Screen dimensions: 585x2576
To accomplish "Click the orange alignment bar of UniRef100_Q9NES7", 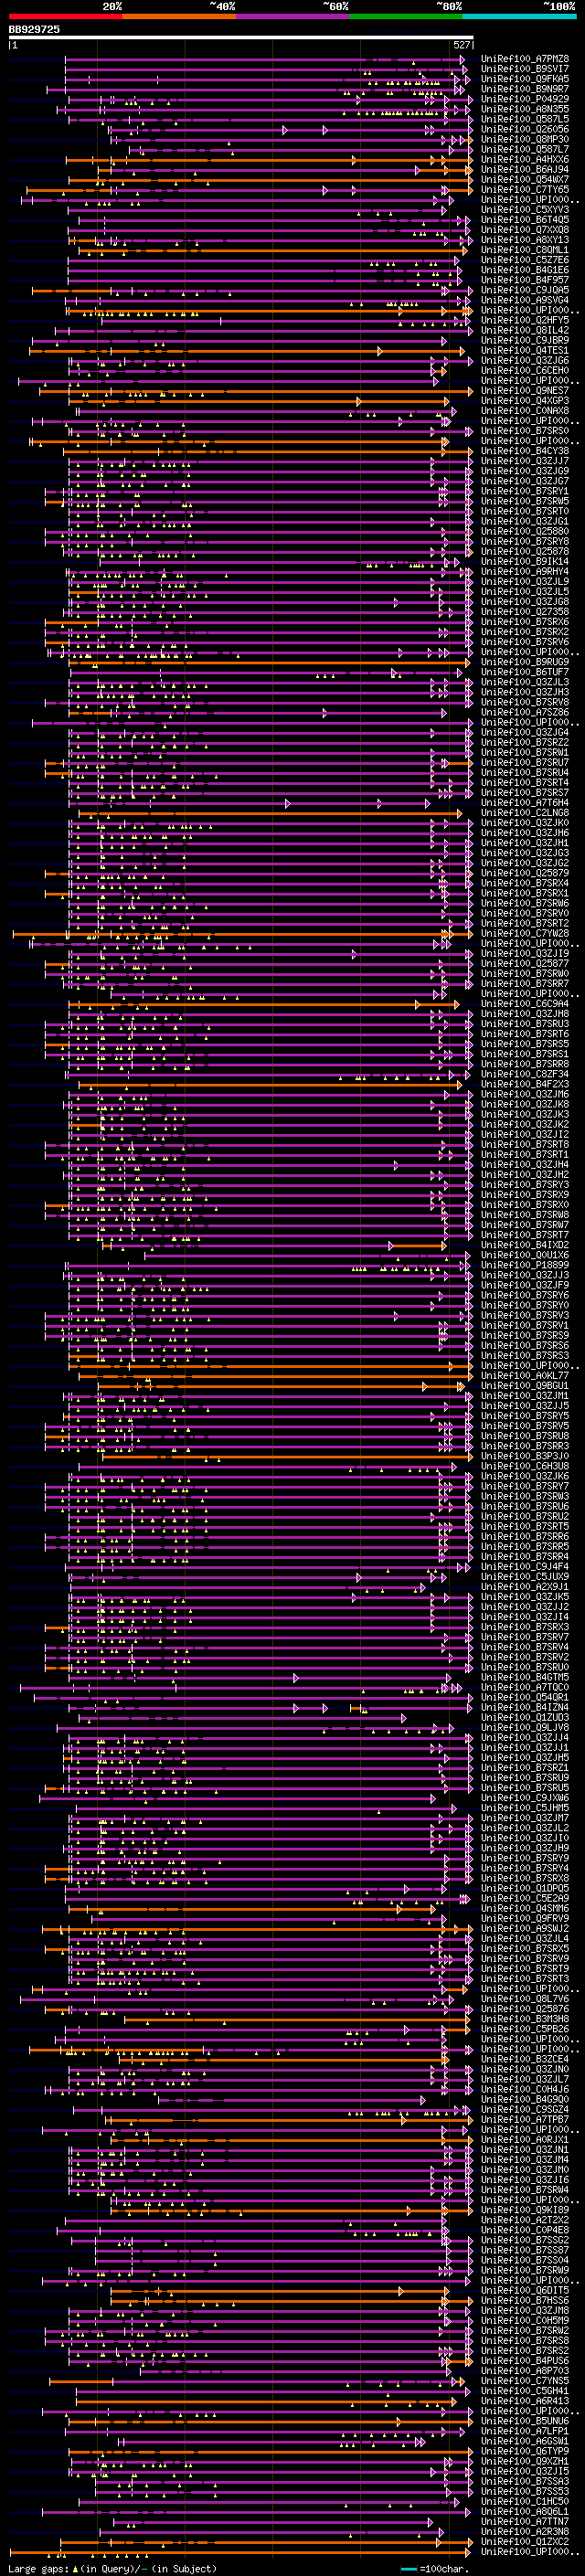I will (x=255, y=391).
